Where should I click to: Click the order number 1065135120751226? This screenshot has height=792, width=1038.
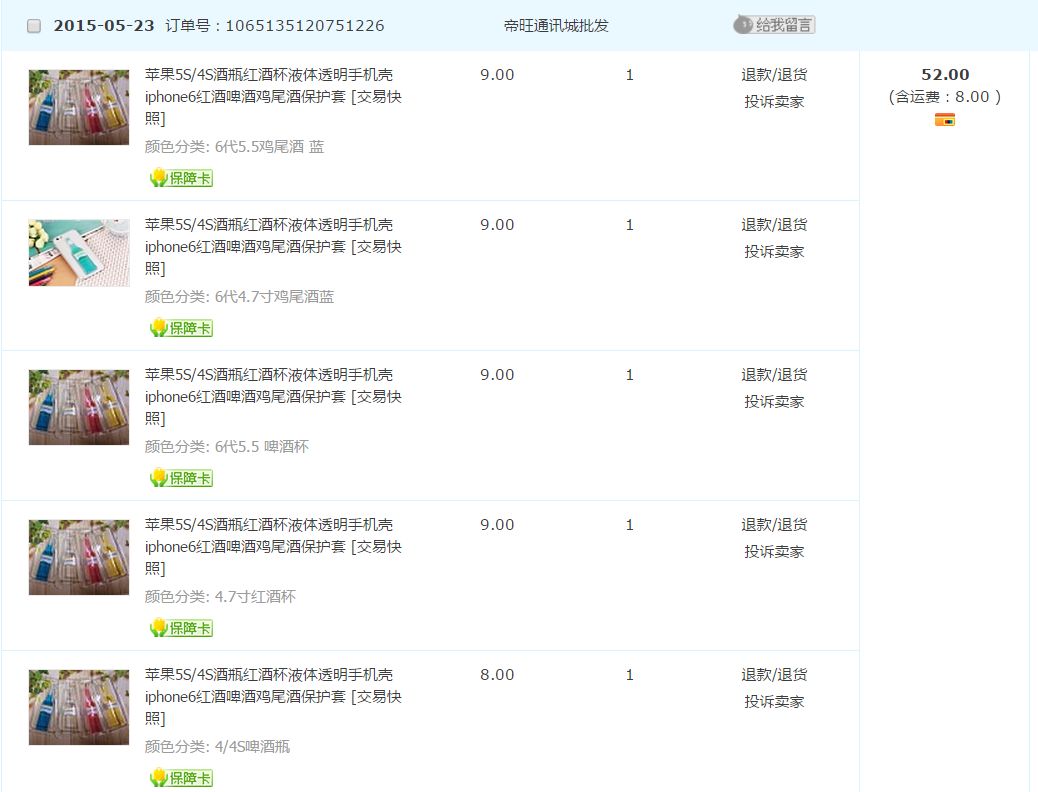(305, 26)
